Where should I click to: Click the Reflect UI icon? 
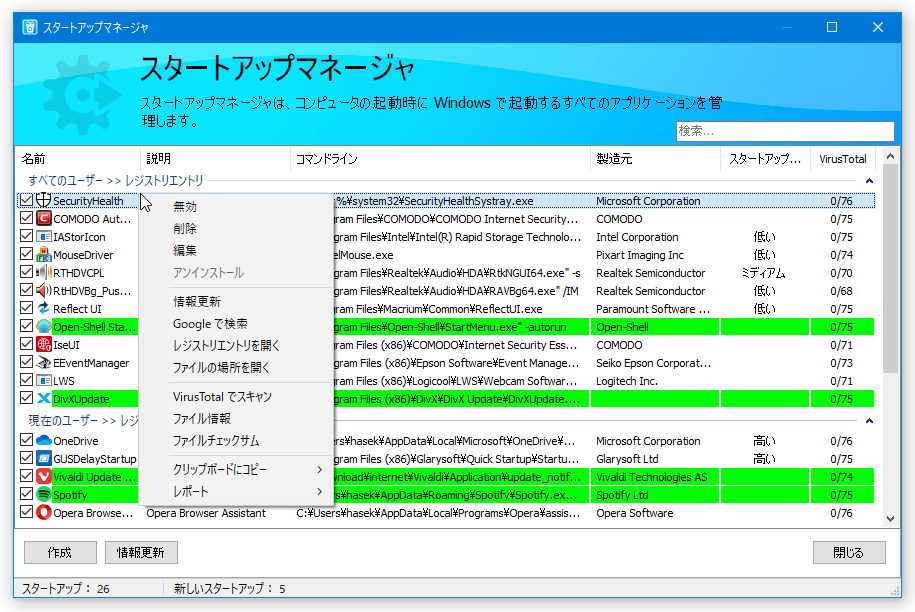pyautogui.click(x=44, y=308)
